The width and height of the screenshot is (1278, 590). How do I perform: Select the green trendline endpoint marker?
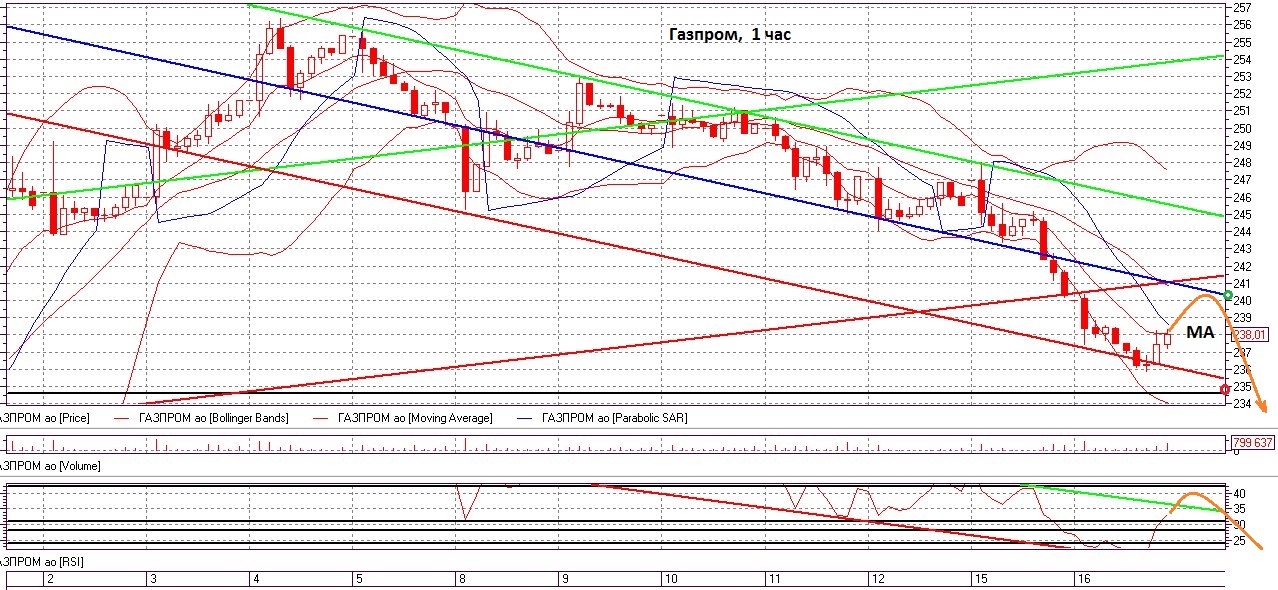pyautogui.click(x=1227, y=296)
